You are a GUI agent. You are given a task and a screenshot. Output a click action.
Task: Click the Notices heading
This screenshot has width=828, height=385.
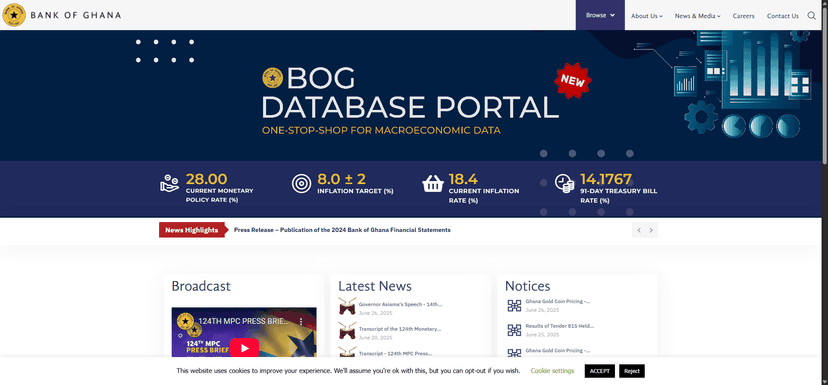pos(527,286)
